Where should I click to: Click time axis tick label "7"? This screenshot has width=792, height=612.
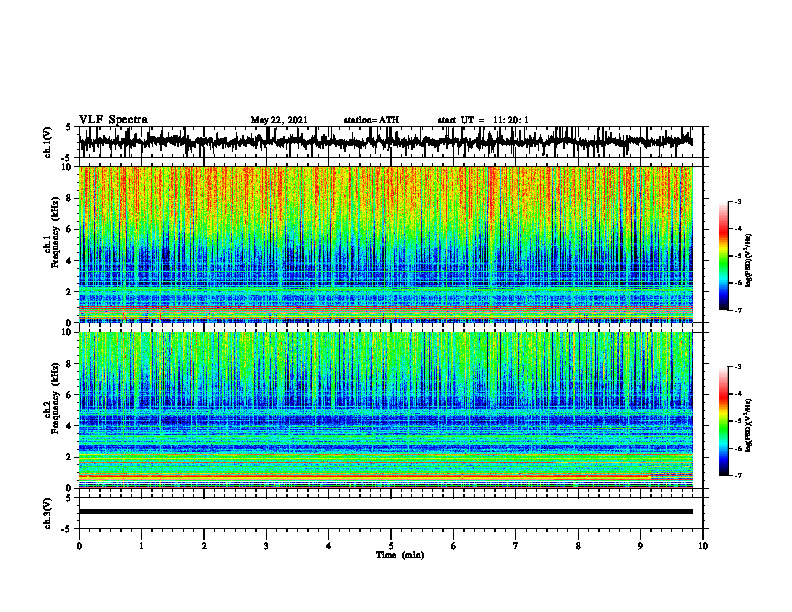516,546
